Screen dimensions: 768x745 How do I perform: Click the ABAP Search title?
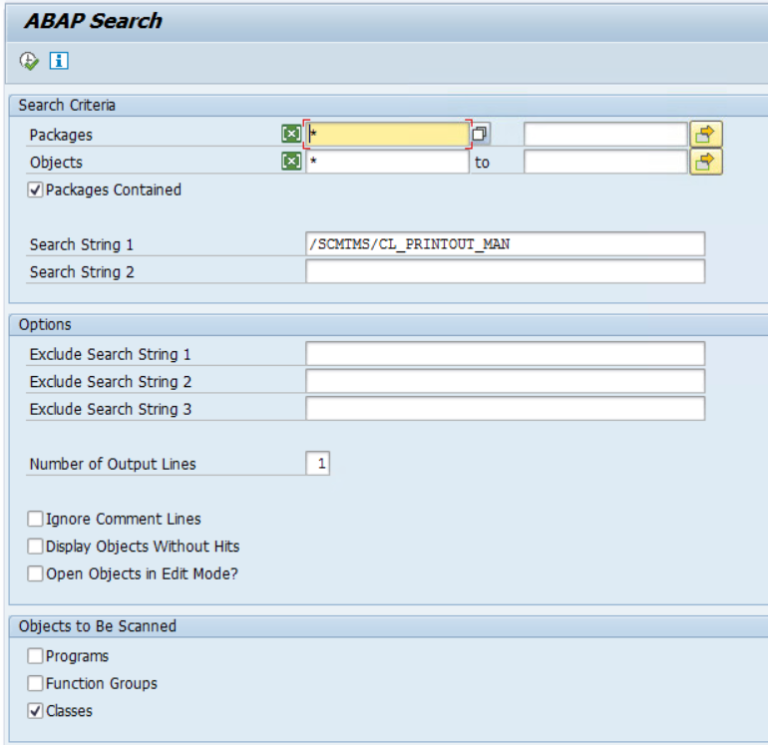point(93,21)
